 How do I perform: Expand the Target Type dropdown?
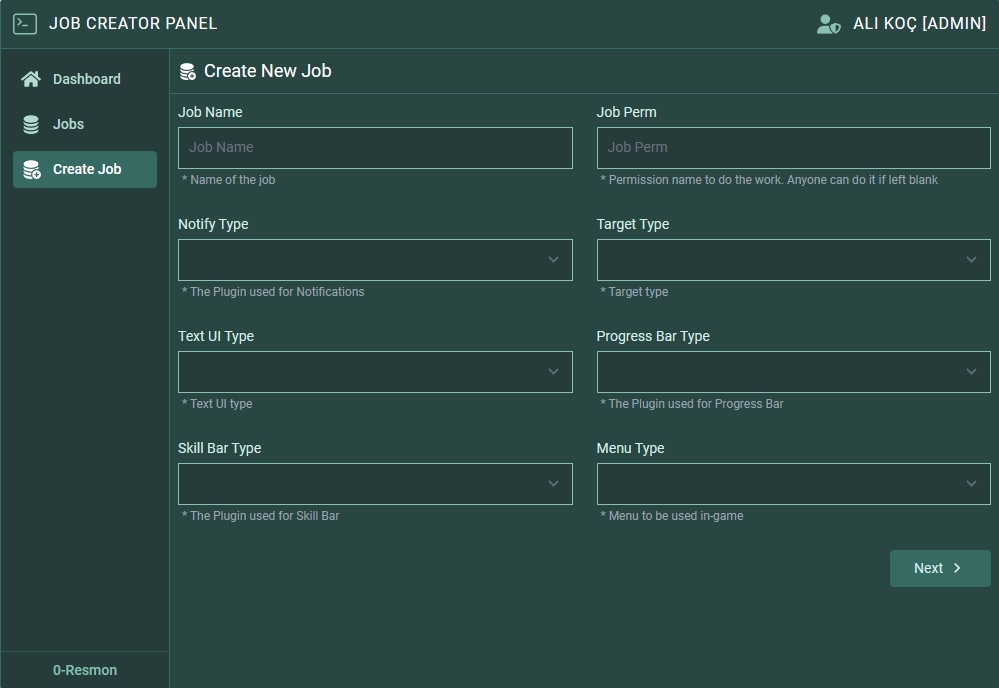pyautogui.click(x=794, y=260)
